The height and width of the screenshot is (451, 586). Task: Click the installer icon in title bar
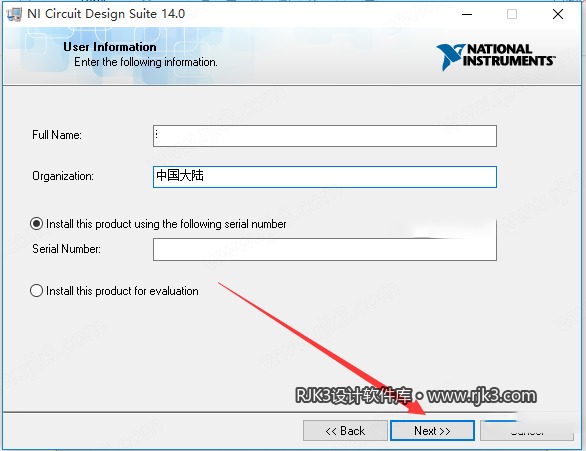pos(14,14)
